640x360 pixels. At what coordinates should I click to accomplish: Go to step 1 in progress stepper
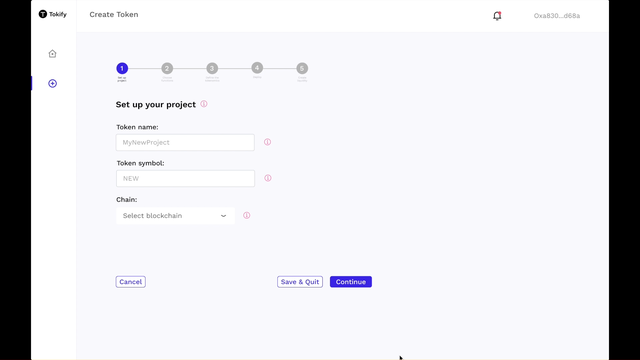point(122,68)
